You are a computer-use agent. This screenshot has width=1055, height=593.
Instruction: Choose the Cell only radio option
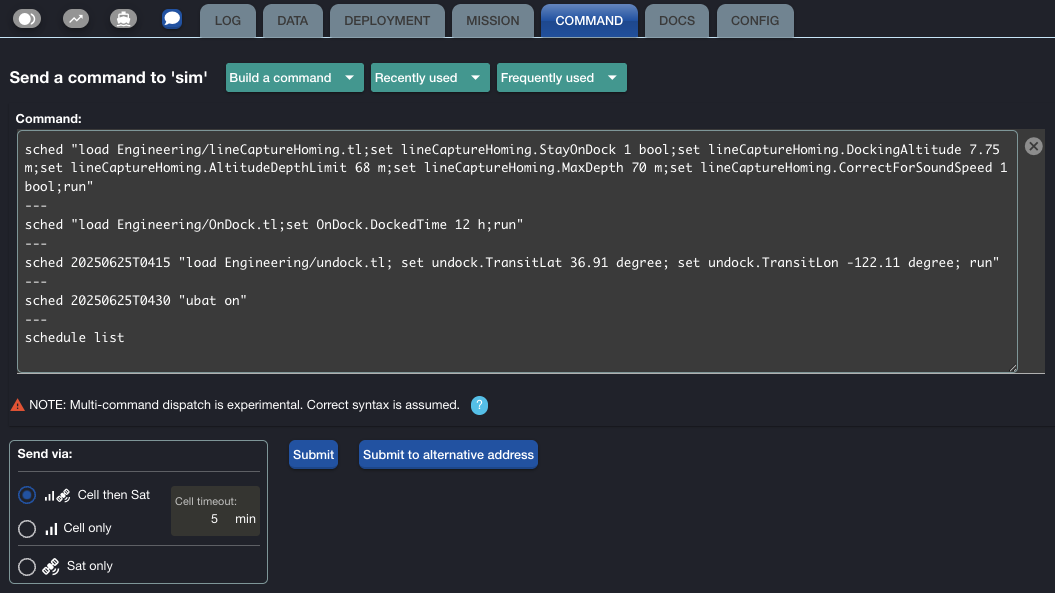[27, 528]
